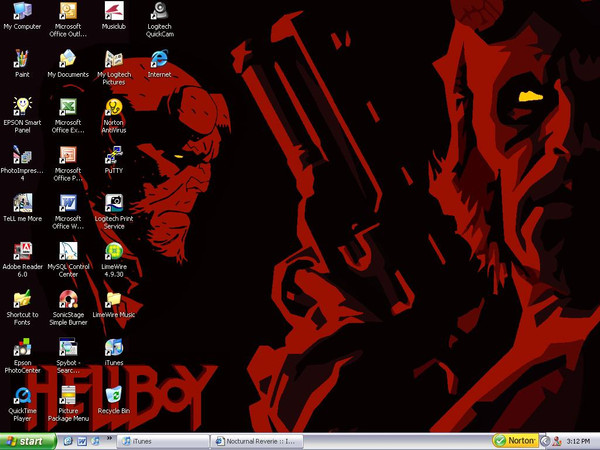Open the LimeWire Music folder
This screenshot has width=600, height=450.
(114, 304)
